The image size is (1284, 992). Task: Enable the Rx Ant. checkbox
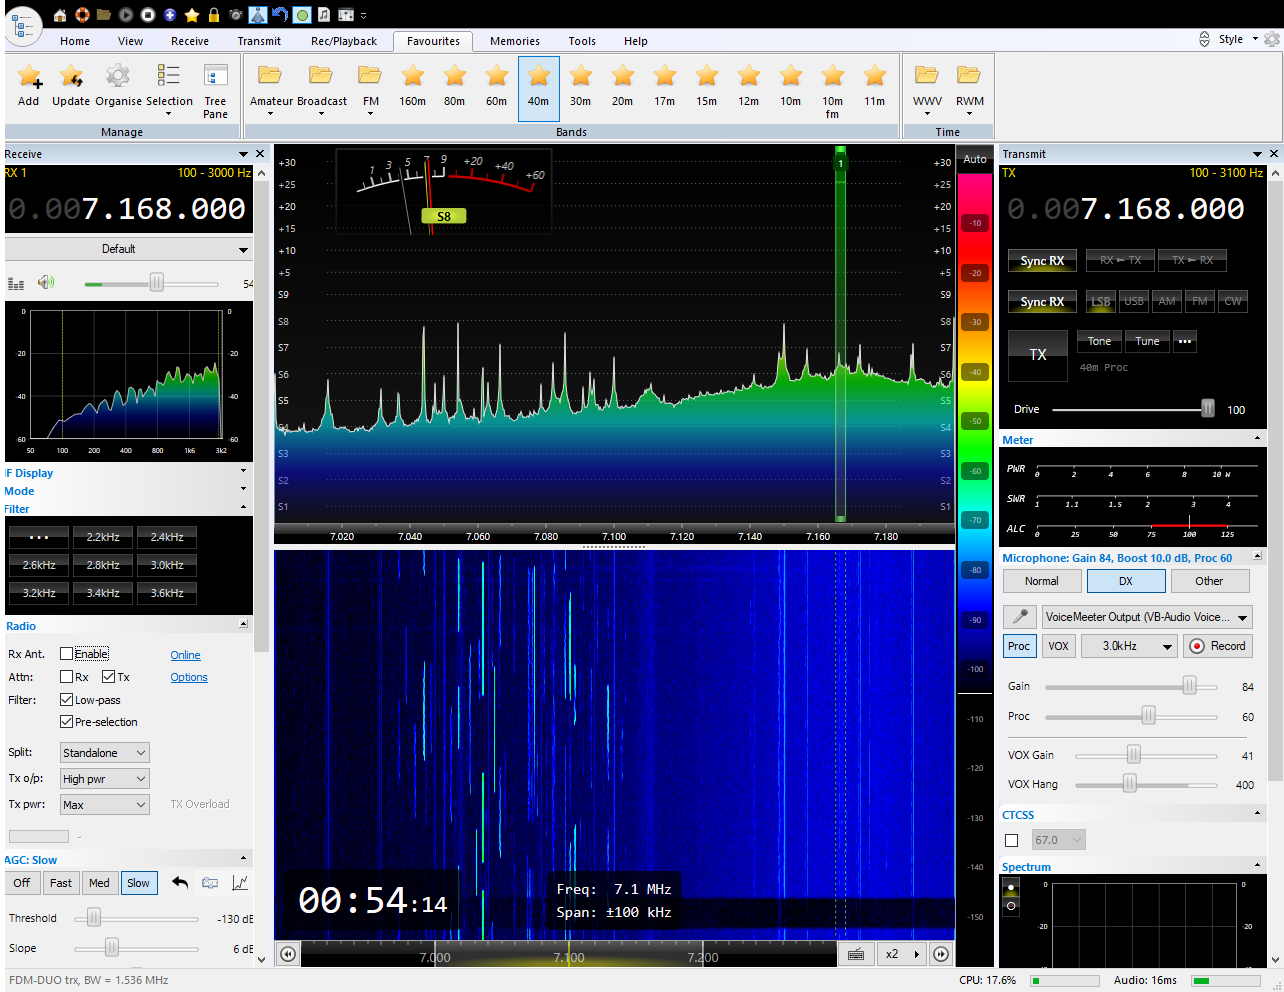click(x=67, y=654)
